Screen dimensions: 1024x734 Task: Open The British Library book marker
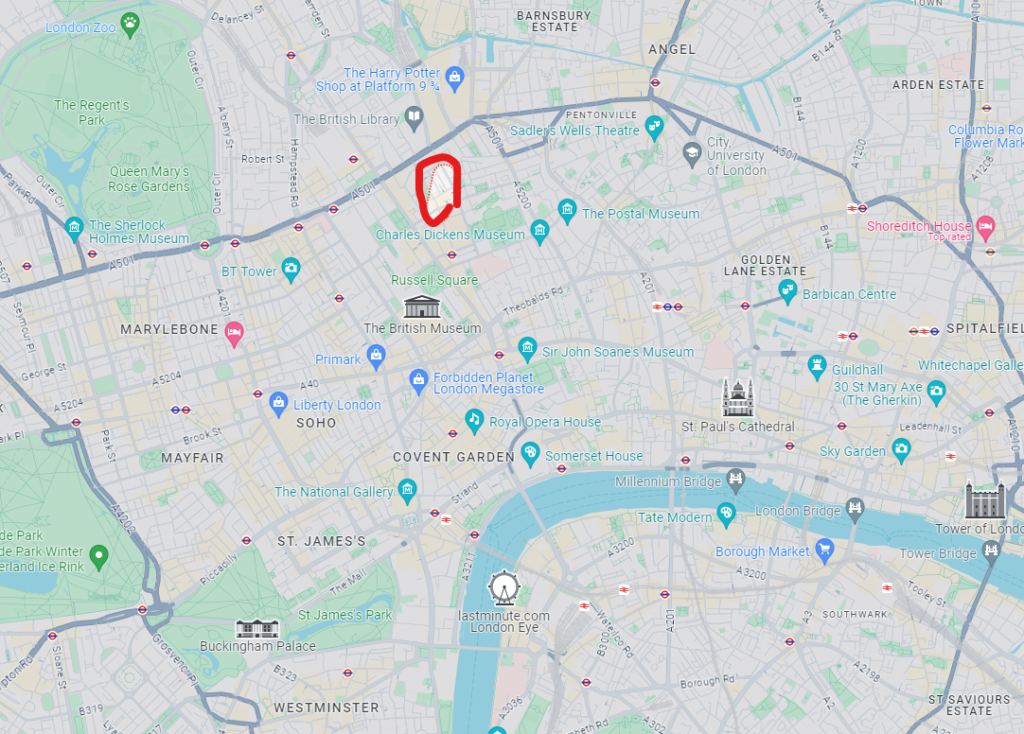414,119
